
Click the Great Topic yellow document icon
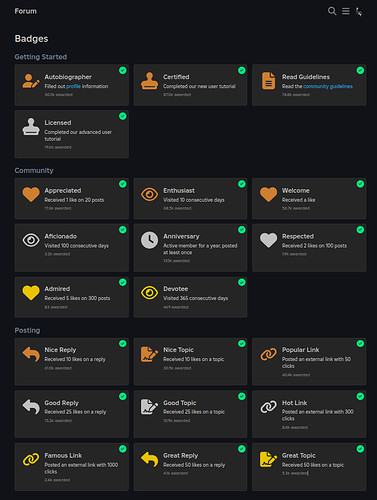(268, 459)
